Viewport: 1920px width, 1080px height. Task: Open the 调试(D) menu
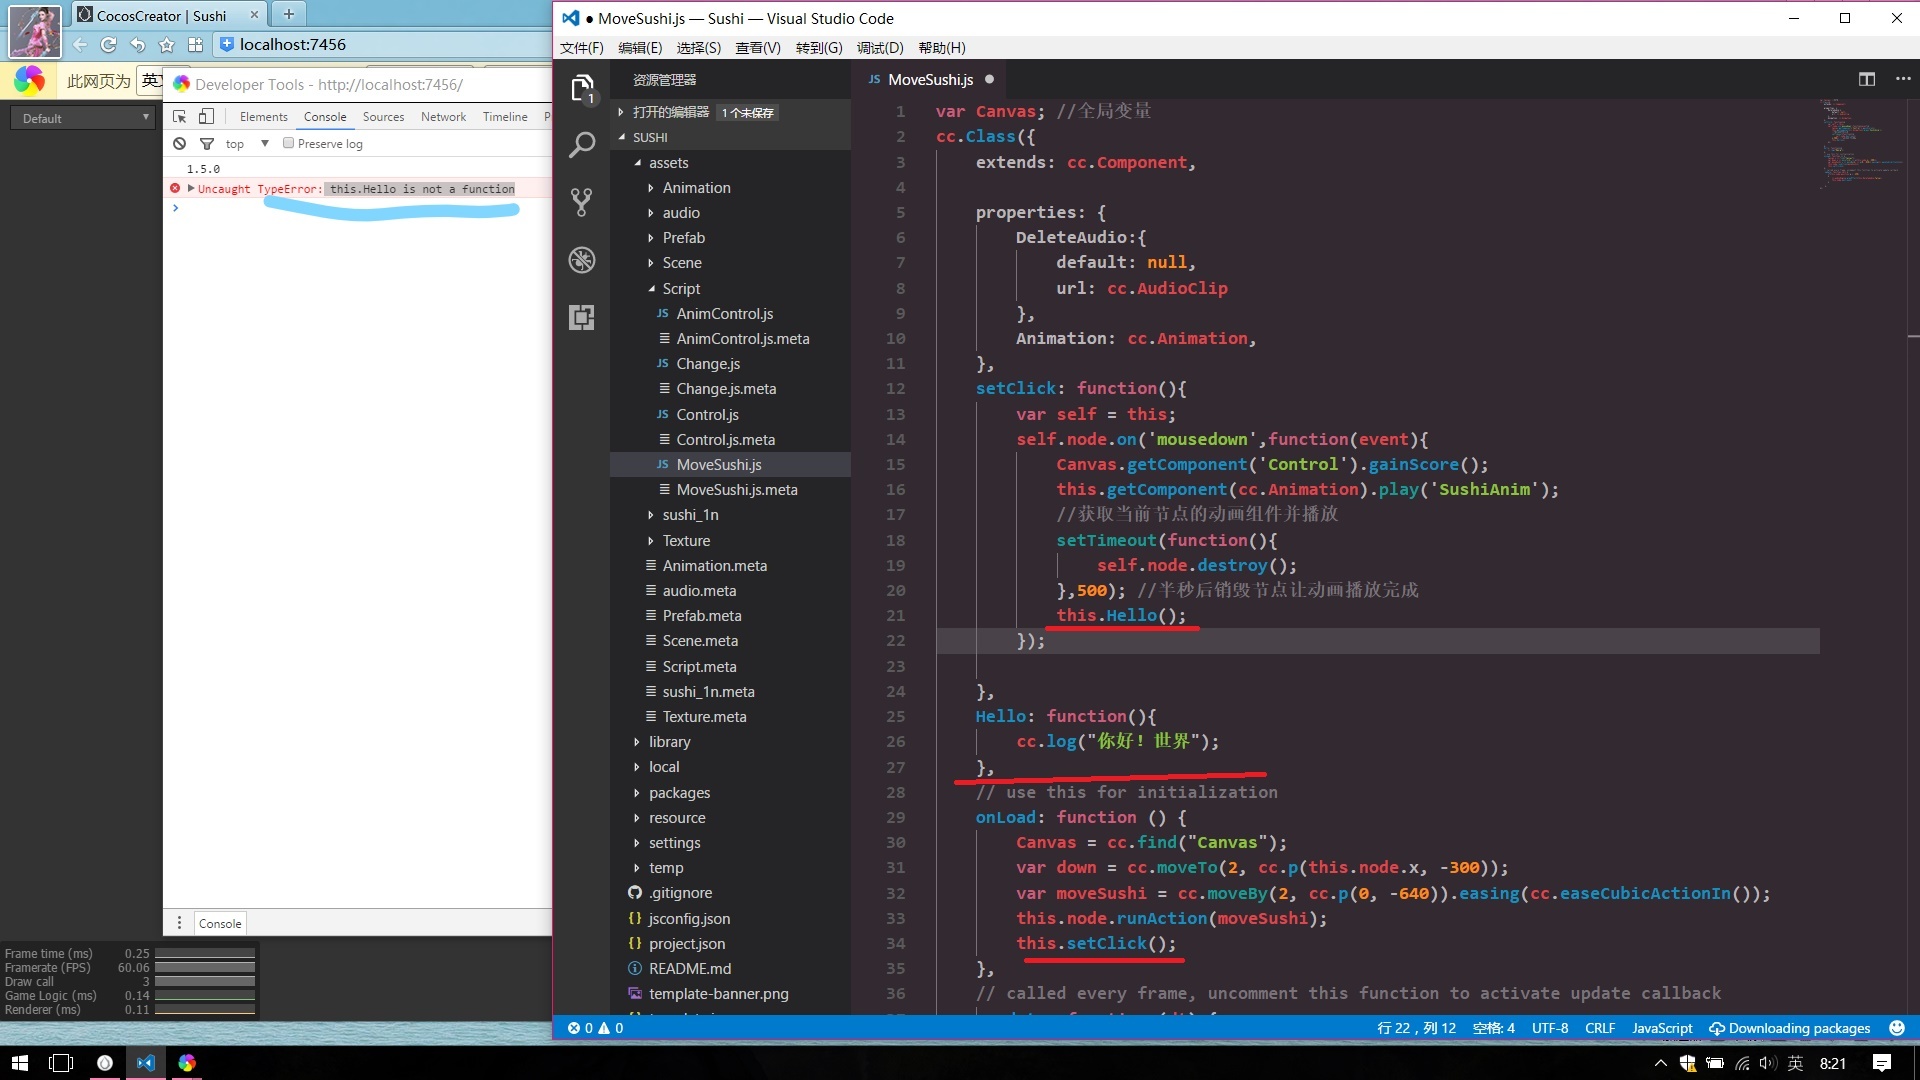click(879, 48)
